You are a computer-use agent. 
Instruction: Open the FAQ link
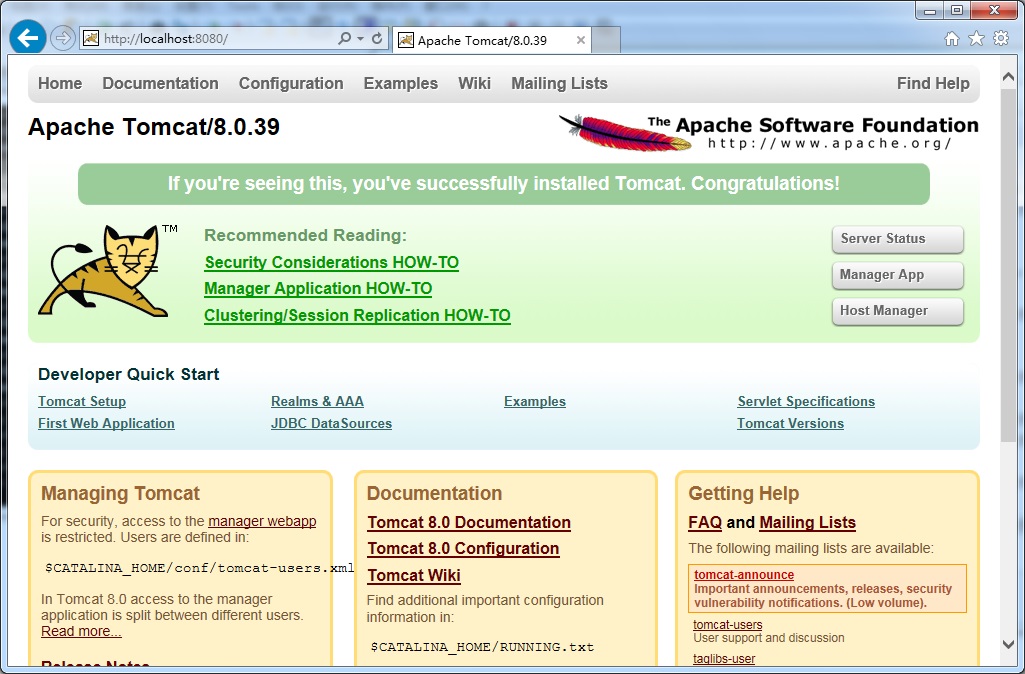tap(705, 522)
